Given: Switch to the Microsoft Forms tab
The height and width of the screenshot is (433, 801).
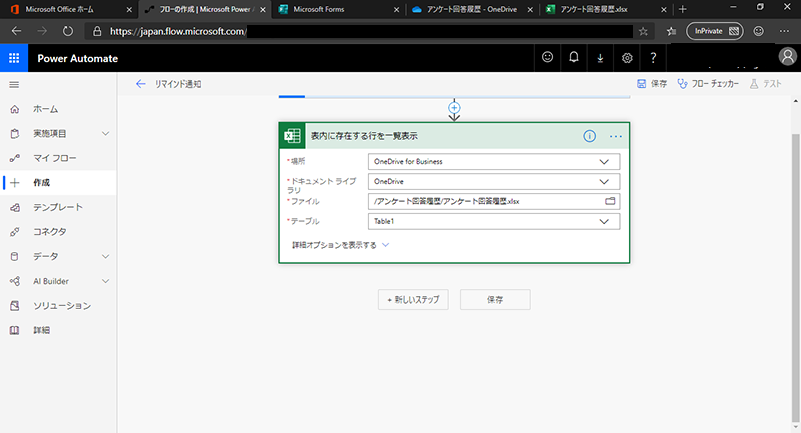Looking at the screenshot, I should (337, 9).
